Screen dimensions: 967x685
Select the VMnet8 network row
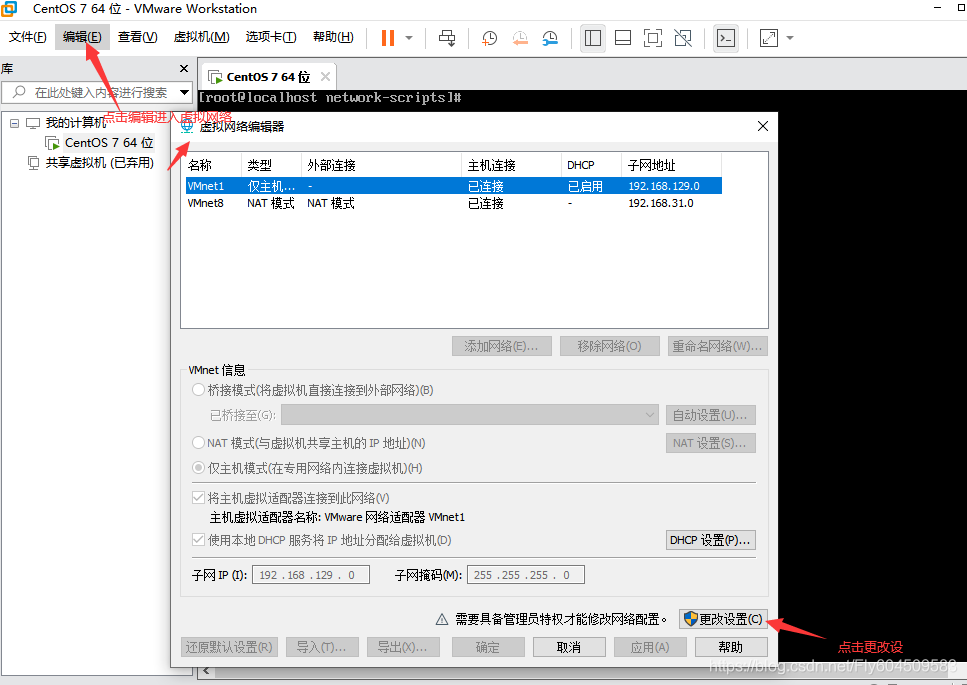pyautogui.click(x=453, y=203)
